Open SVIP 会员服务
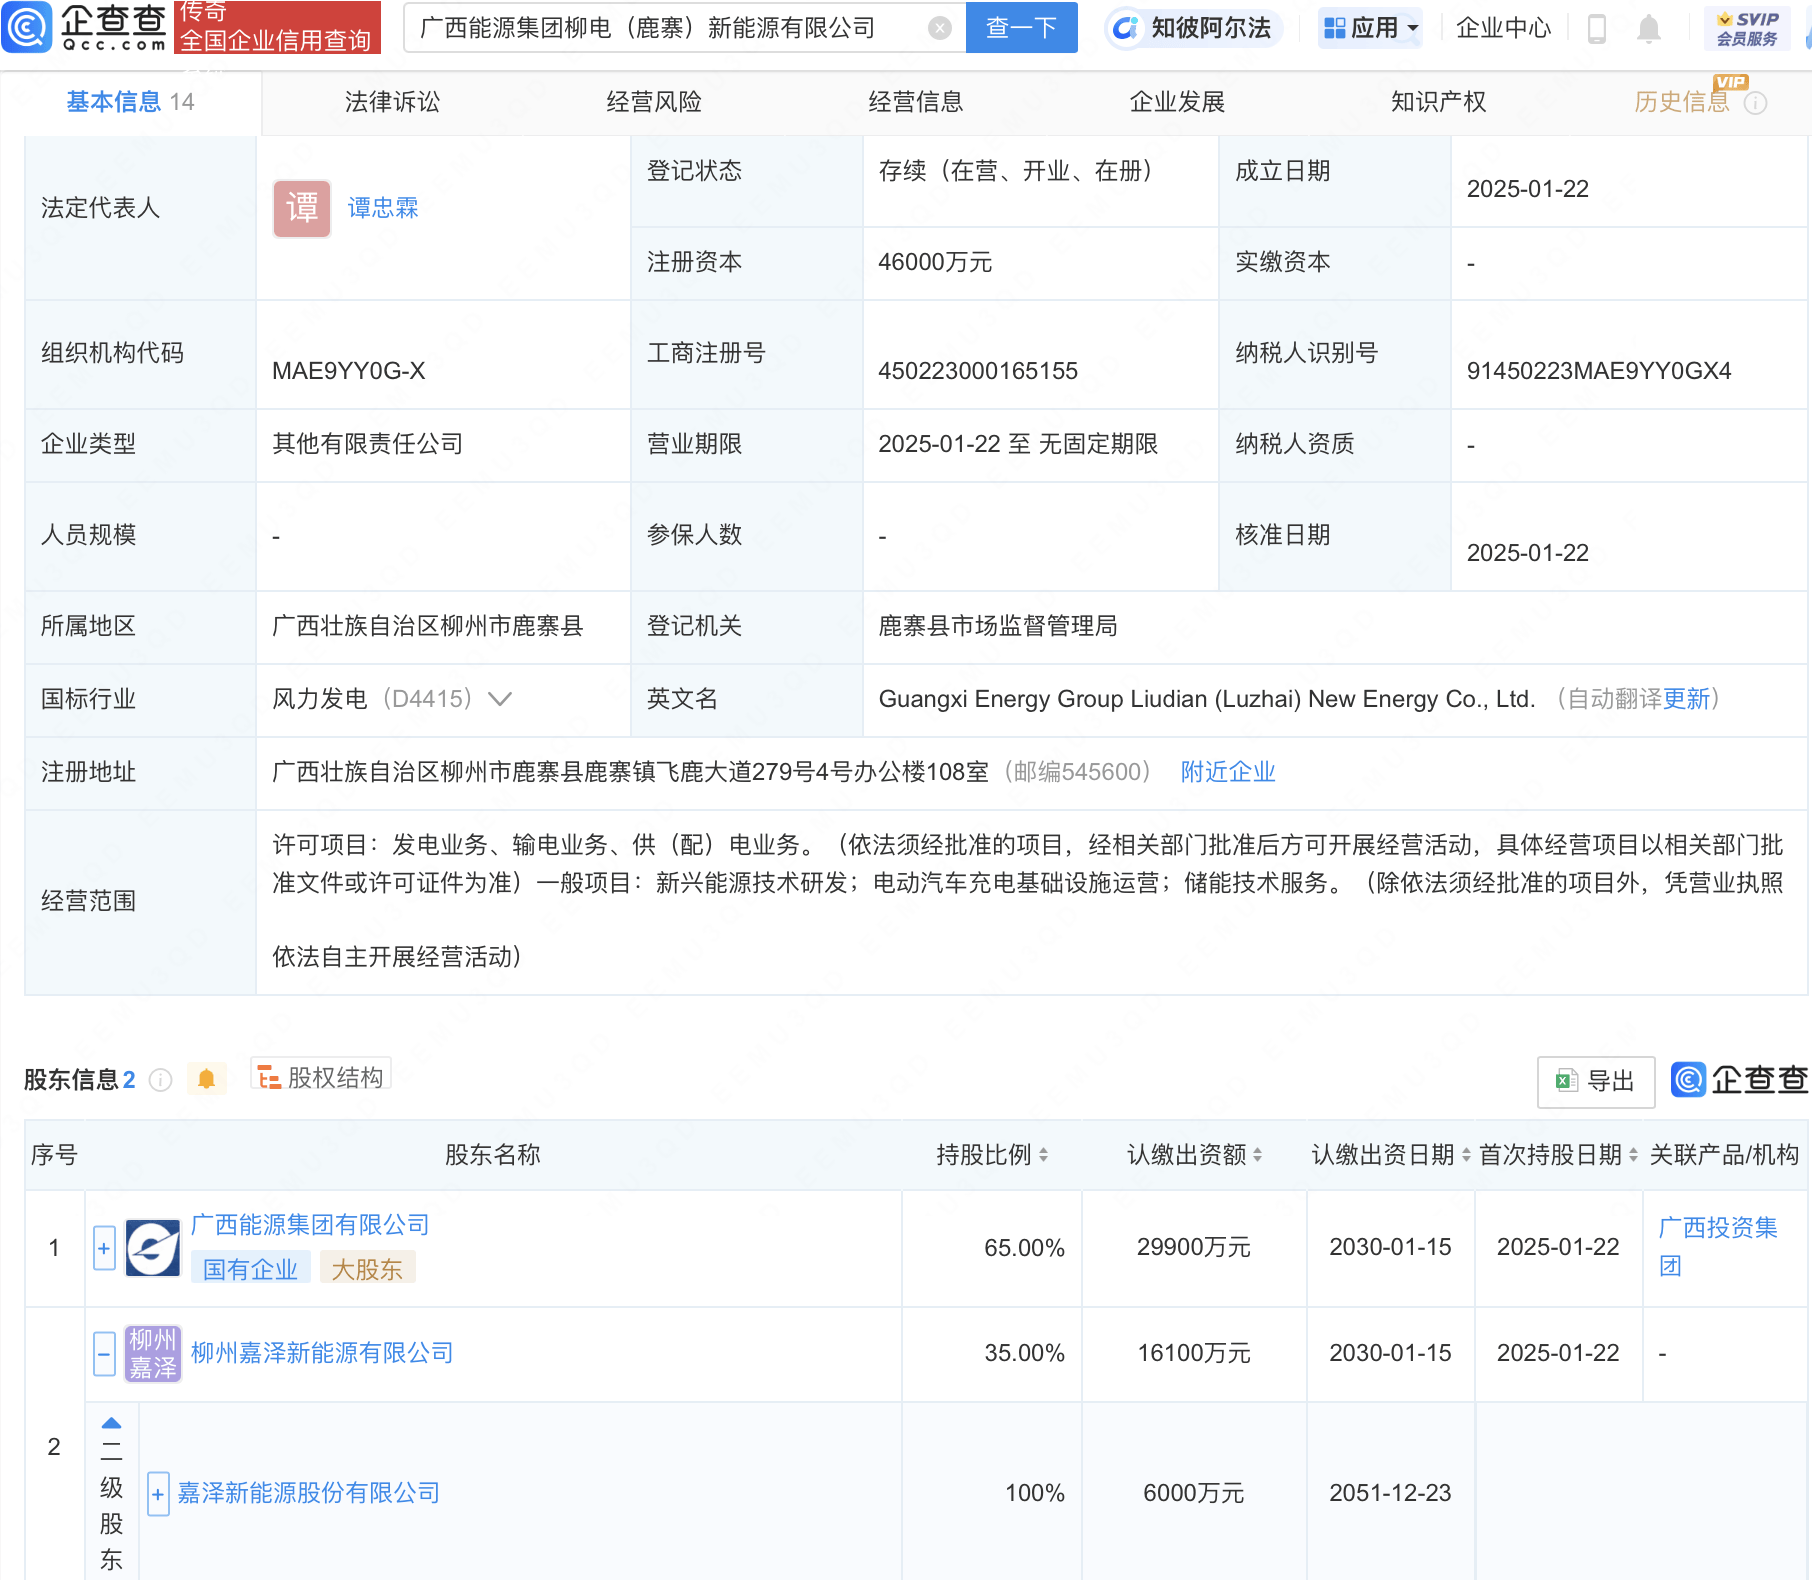Image resolution: width=1812 pixels, height=1580 pixels. pyautogui.click(x=1747, y=28)
